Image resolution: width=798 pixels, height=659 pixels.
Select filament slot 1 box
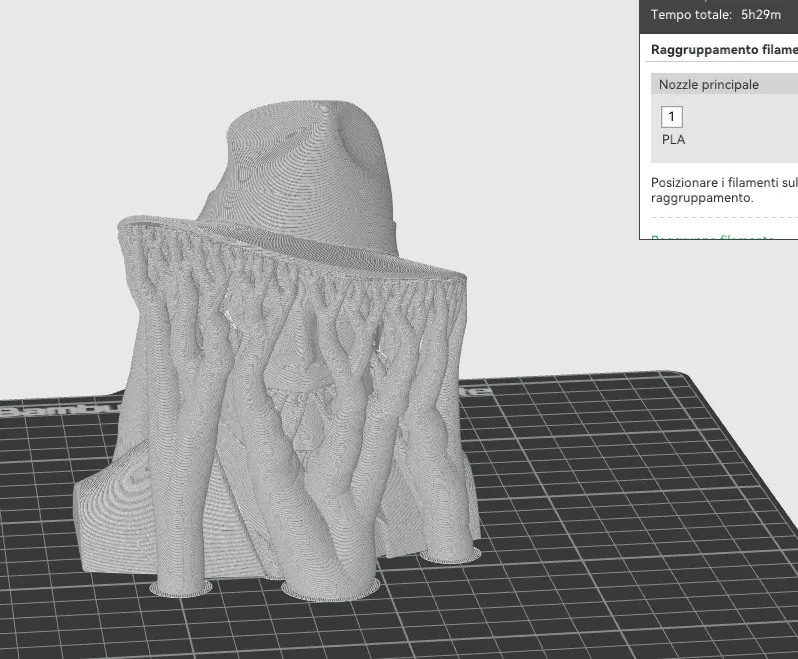pyautogui.click(x=672, y=117)
